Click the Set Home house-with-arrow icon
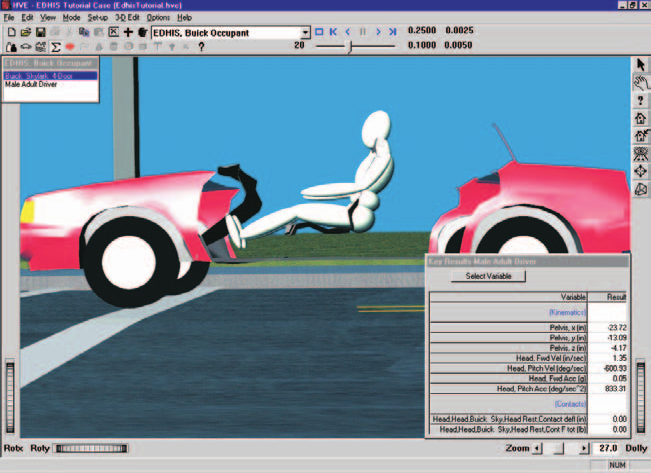This screenshot has width=651, height=473. click(641, 136)
